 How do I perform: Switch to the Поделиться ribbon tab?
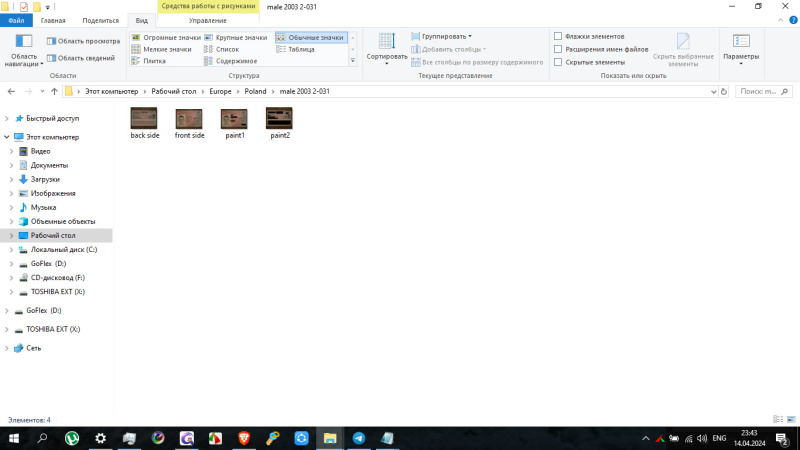coord(99,20)
